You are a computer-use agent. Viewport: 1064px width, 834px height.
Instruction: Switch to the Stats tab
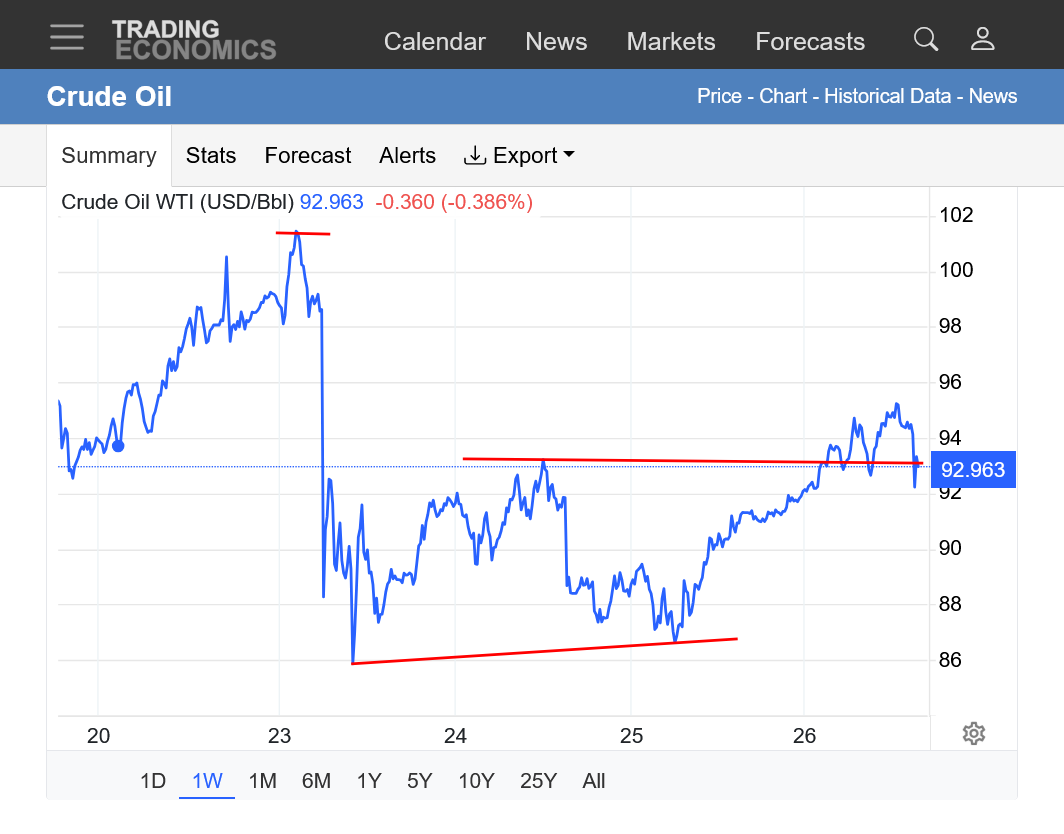tap(211, 156)
